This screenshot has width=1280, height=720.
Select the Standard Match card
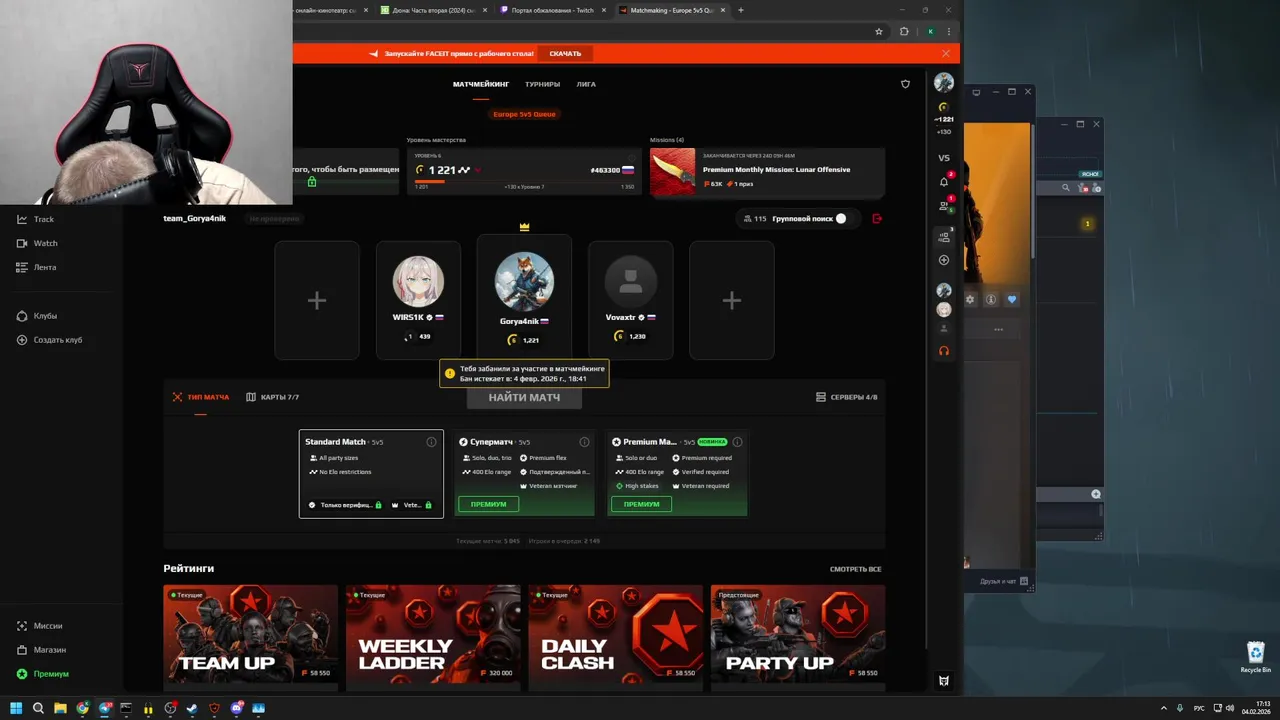pyautogui.click(x=371, y=474)
